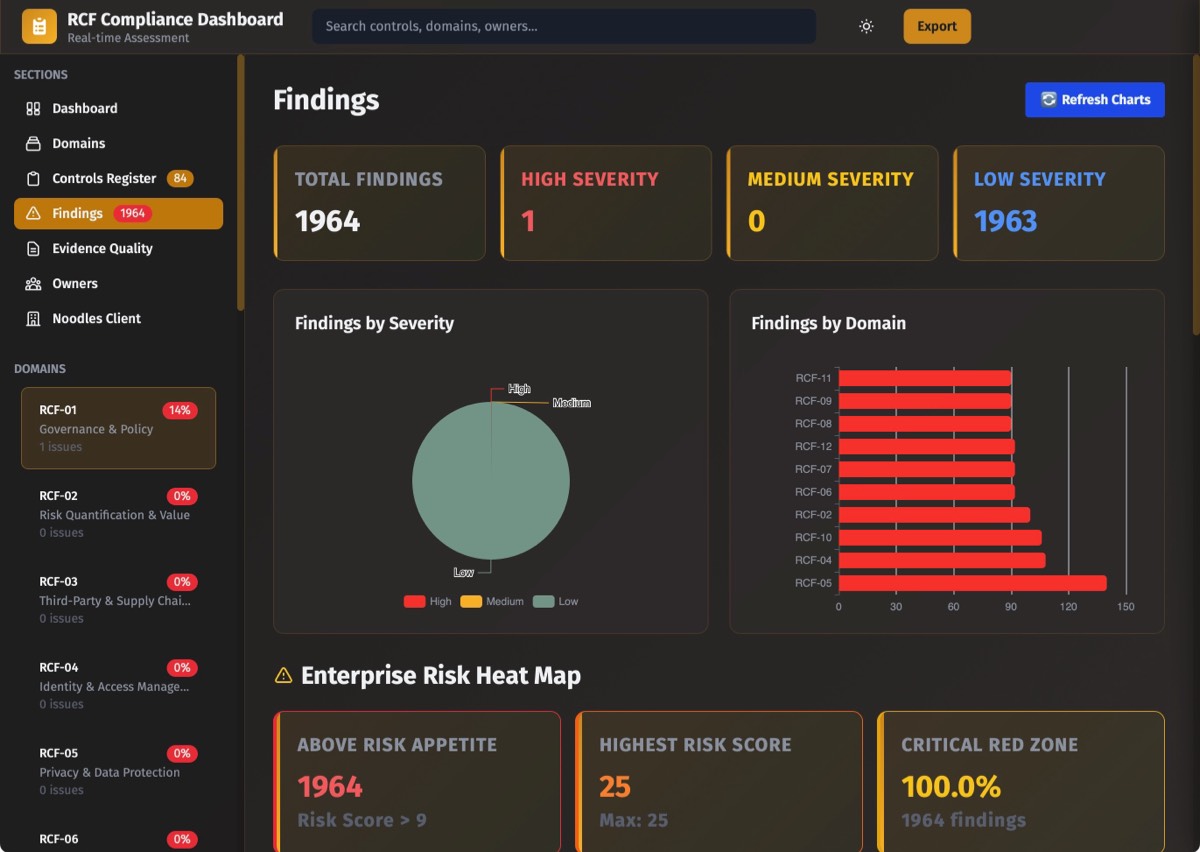Viewport: 1200px width, 852px height.
Task: Focus the search controls input field
Action: click(563, 27)
